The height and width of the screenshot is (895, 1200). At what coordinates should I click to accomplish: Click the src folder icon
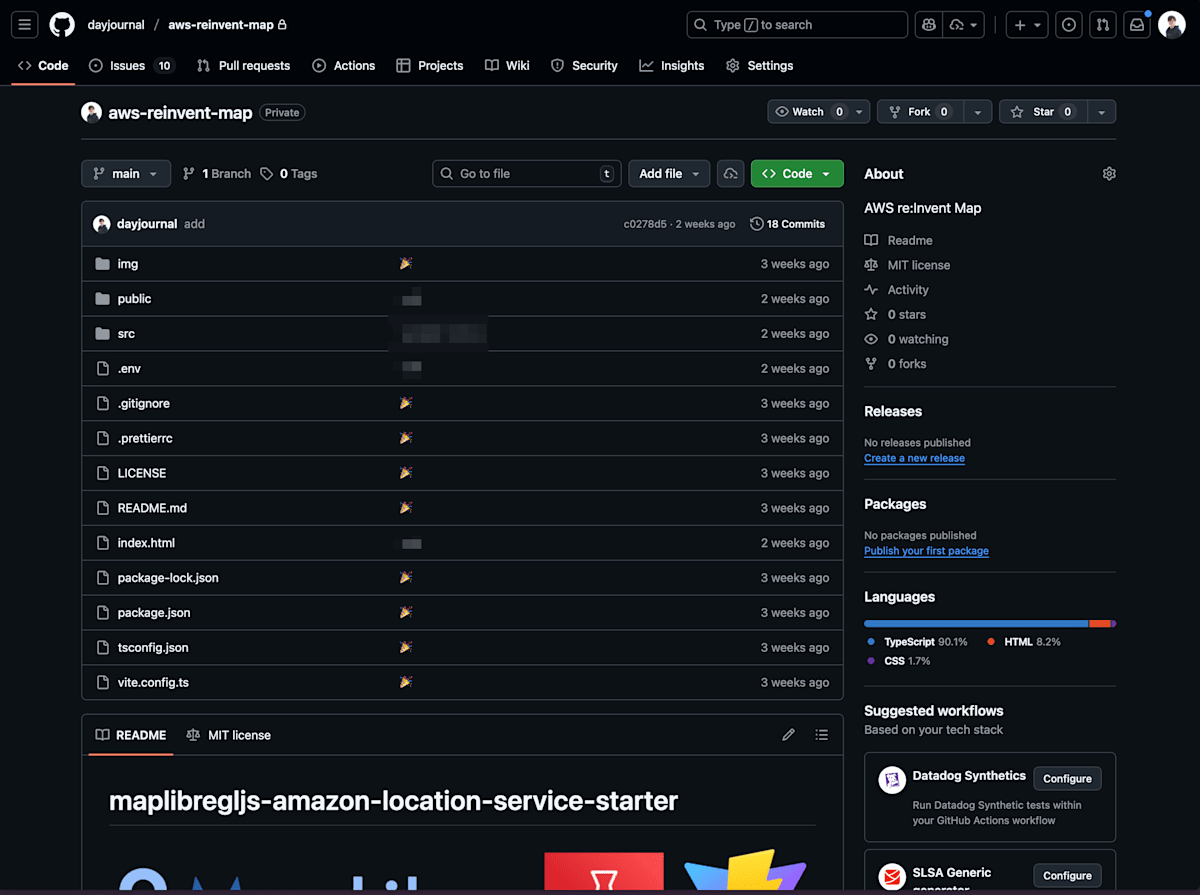(102, 334)
